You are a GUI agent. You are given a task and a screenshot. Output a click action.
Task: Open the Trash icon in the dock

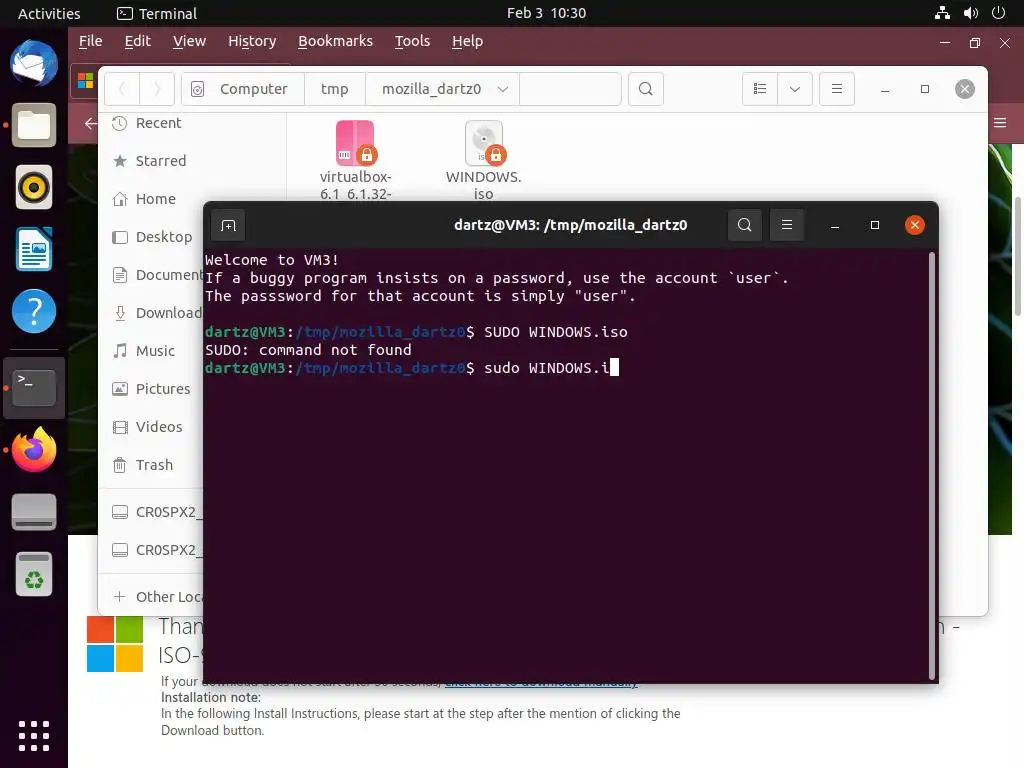[34, 574]
